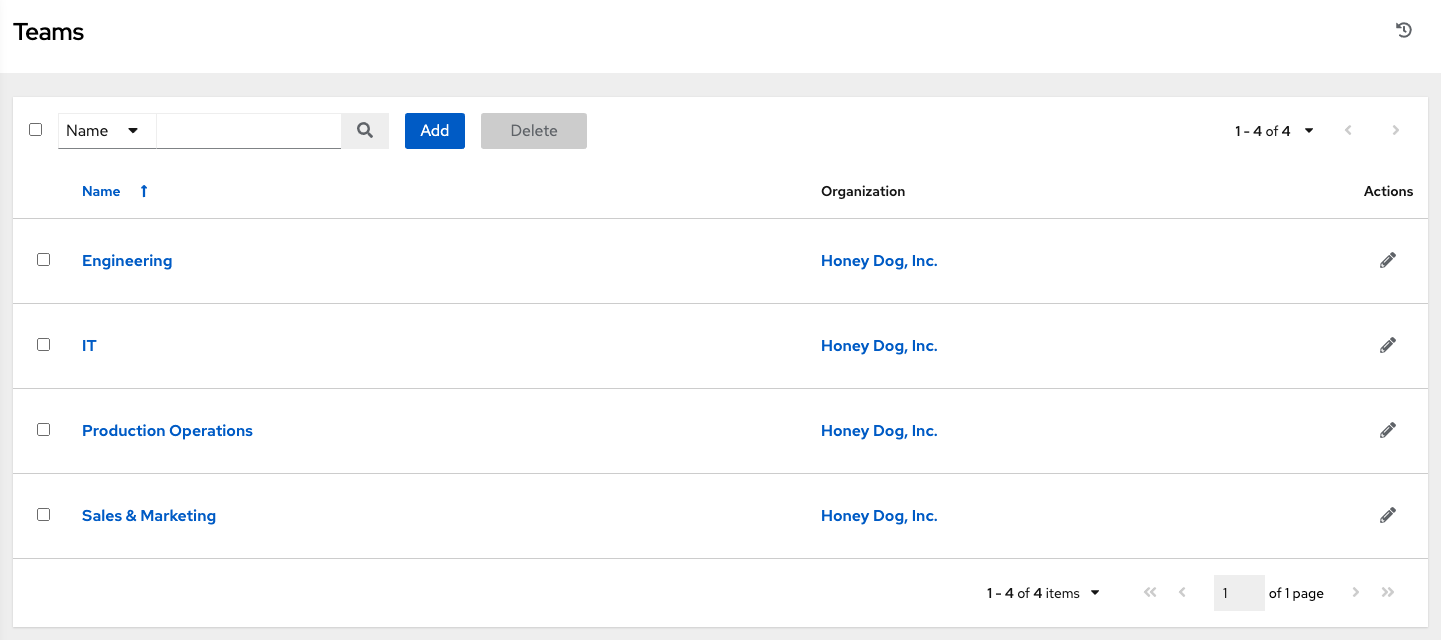The height and width of the screenshot is (640, 1441).
Task: Open the Name search filter dropdown
Action: pos(106,130)
